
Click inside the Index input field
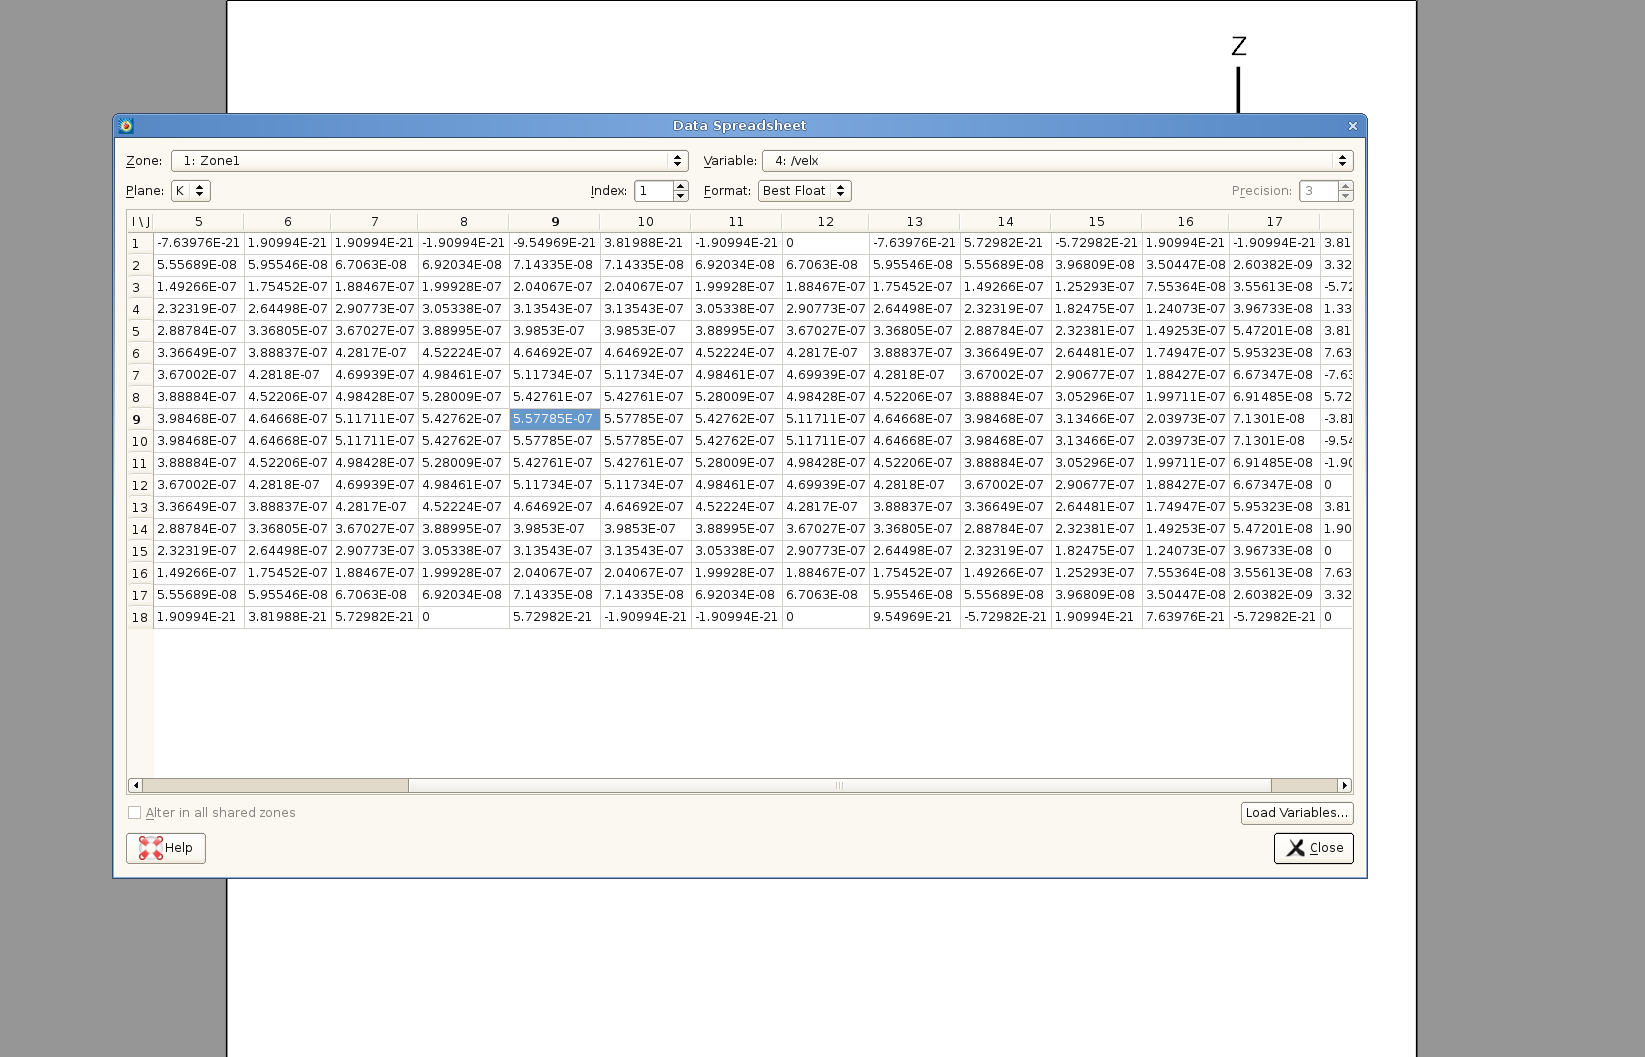click(x=653, y=191)
